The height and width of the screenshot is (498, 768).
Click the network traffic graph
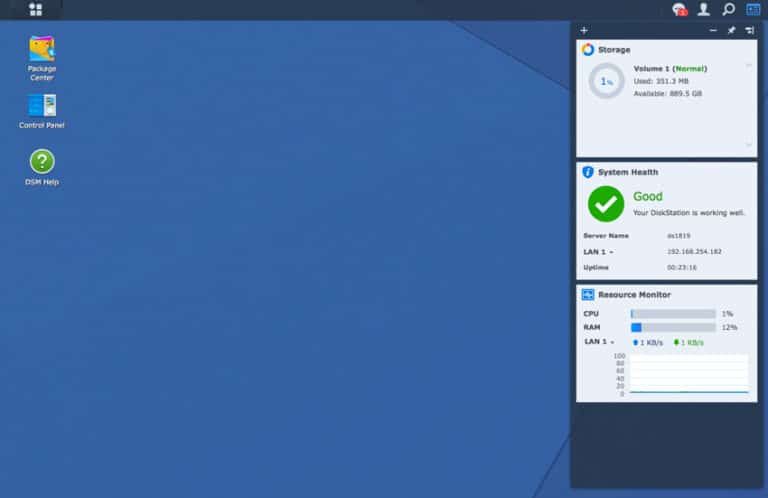click(x=689, y=374)
